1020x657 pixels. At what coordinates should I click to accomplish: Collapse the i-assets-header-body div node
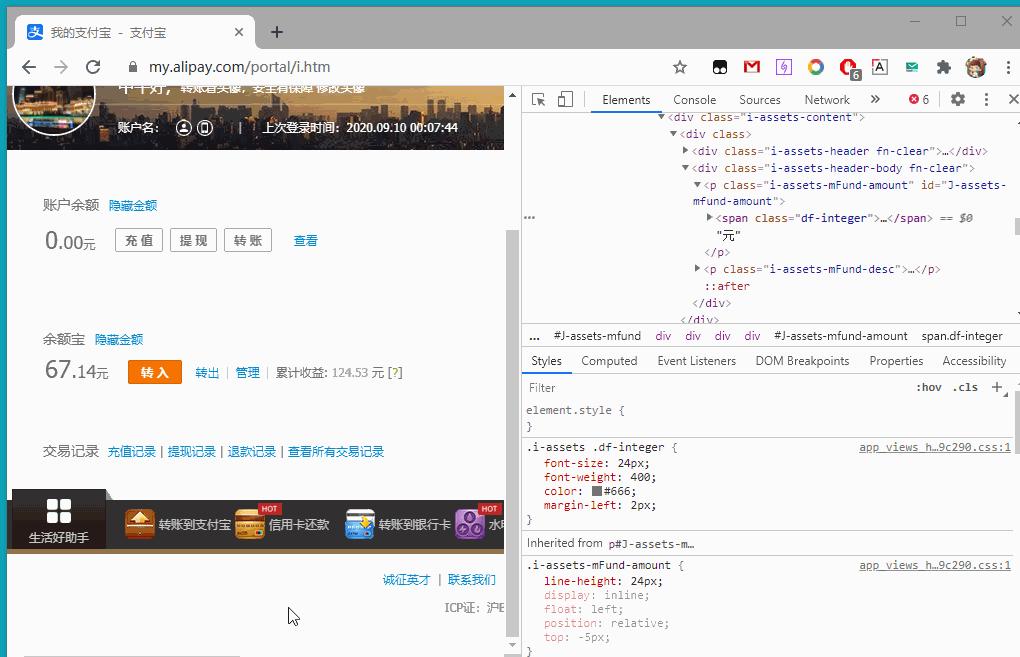[686, 168]
